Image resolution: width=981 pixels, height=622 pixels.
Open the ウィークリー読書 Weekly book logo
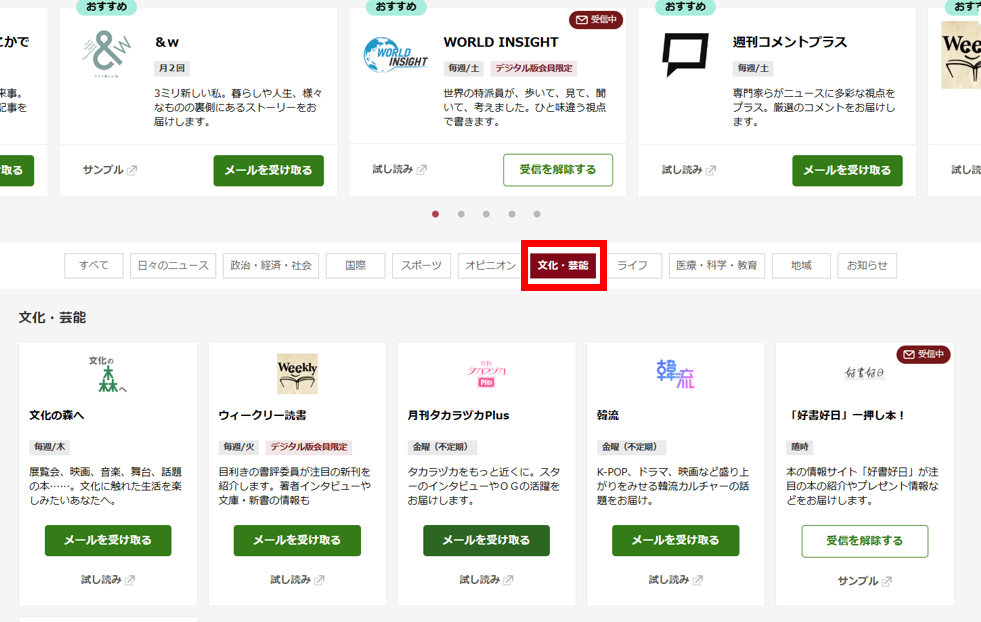pos(297,374)
